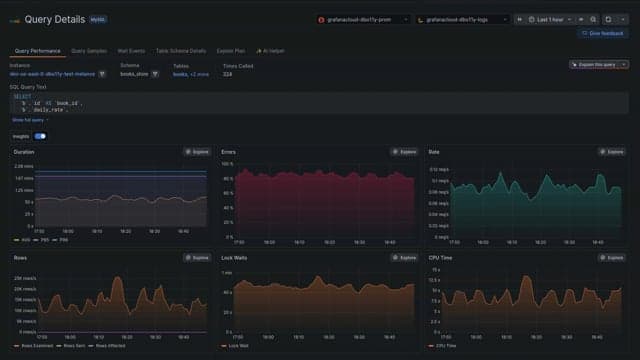Open the books, +2 more tables link
Screen dimensions: 640x360
pos(191,75)
